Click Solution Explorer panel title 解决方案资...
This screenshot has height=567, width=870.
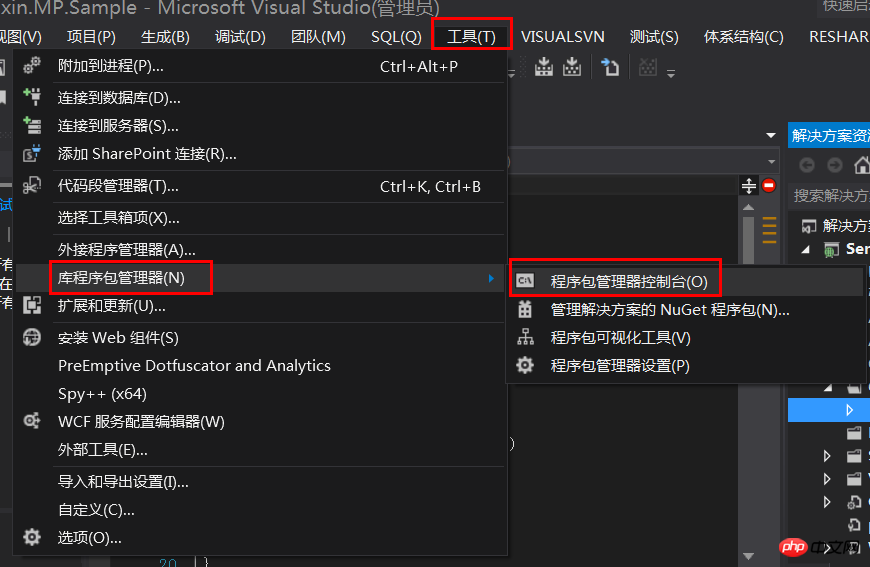(830, 135)
